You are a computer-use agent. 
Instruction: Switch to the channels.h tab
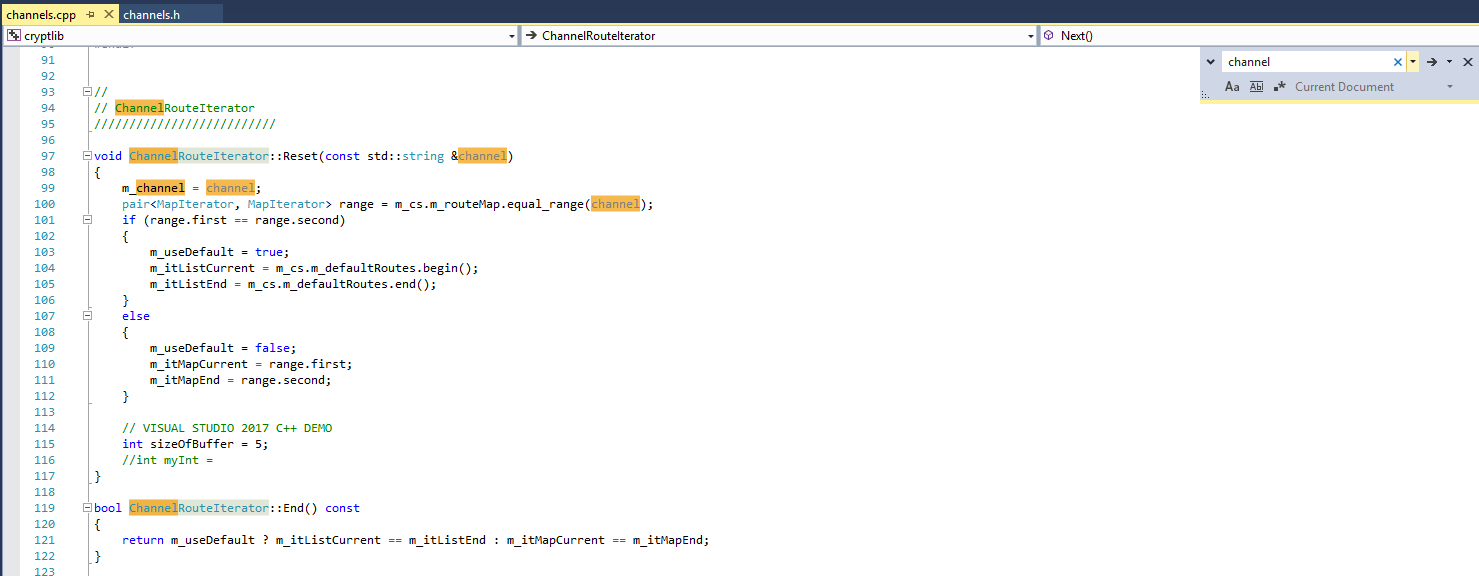tap(151, 15)
